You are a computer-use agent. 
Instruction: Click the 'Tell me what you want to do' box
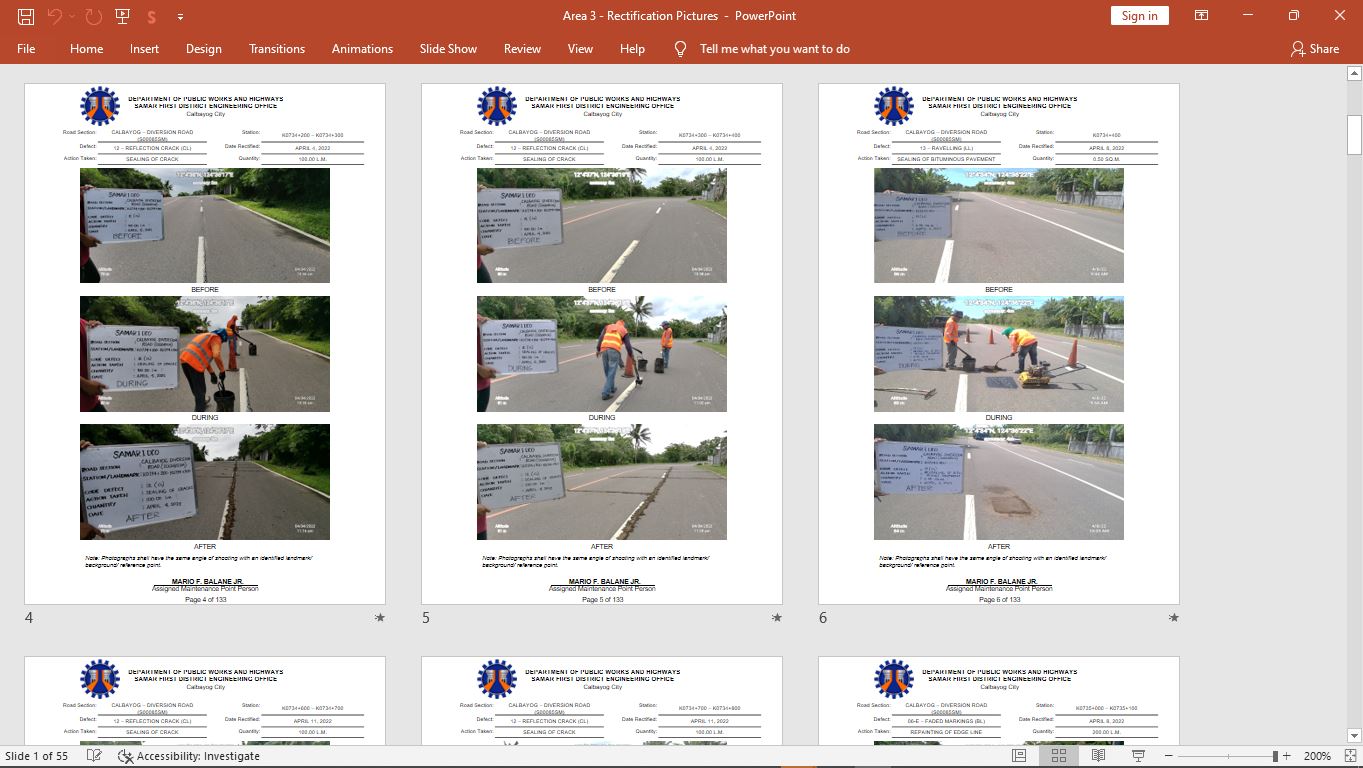click(775, 49)
